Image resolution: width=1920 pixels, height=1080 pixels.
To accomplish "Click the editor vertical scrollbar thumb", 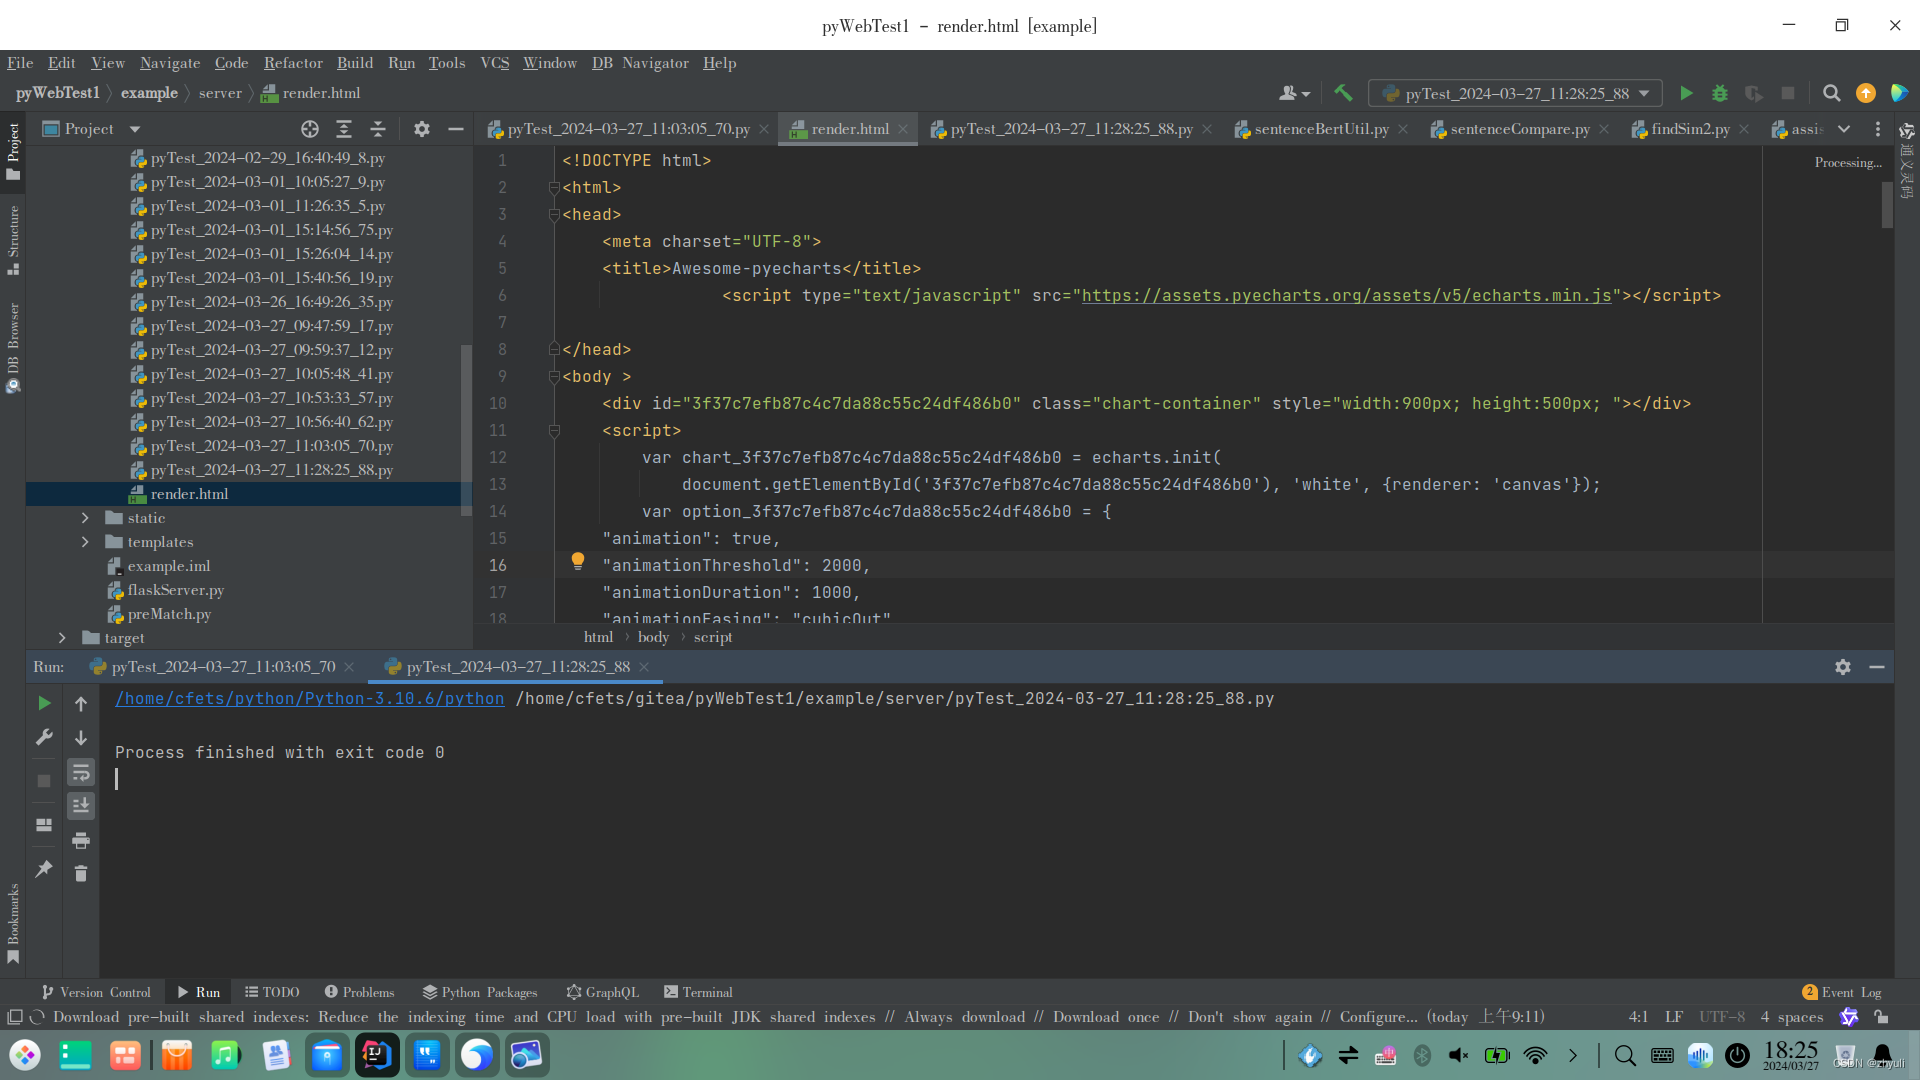I will pos(1887,205).
